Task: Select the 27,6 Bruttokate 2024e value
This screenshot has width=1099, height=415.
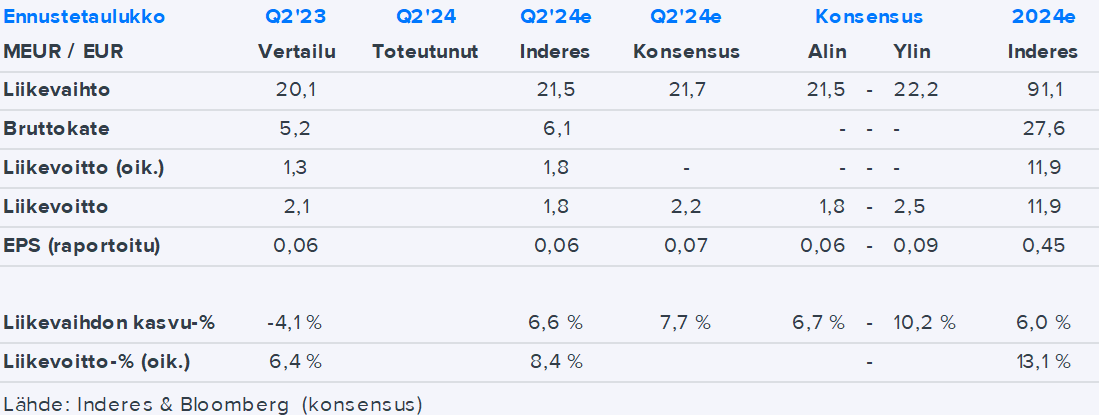Action: (x=1042, y=128)
